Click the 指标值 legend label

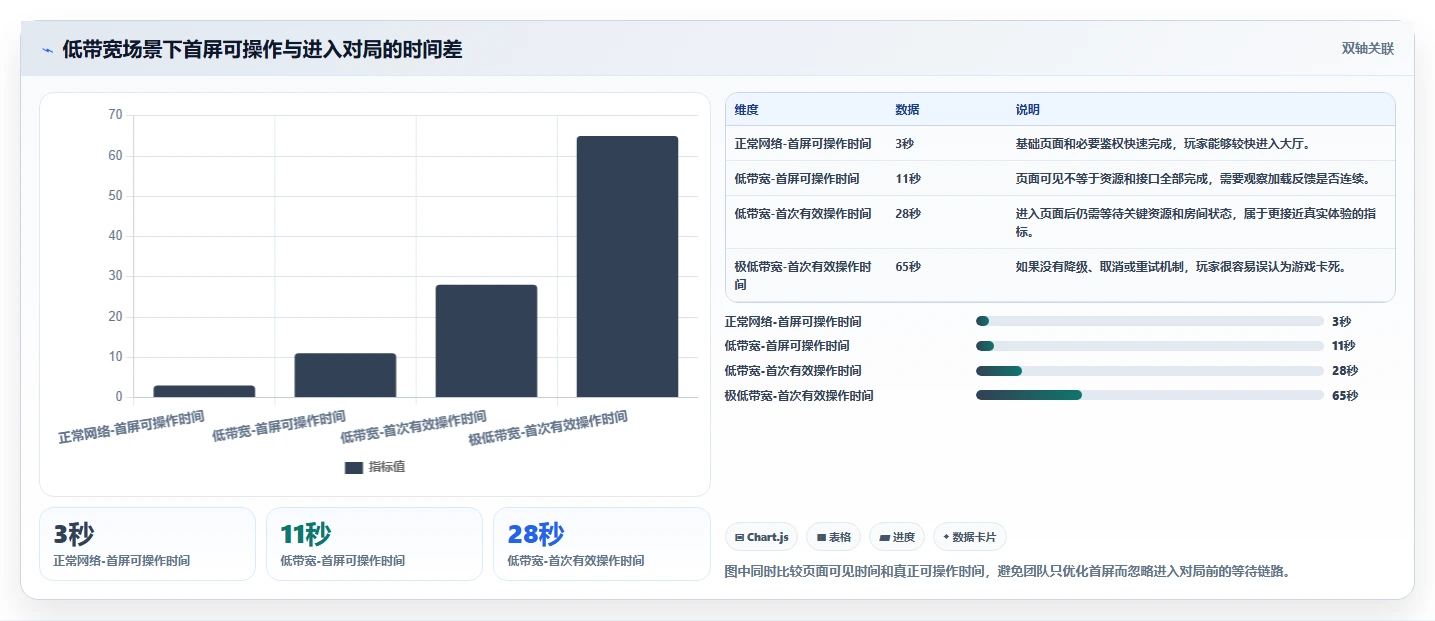pos(386,467)
